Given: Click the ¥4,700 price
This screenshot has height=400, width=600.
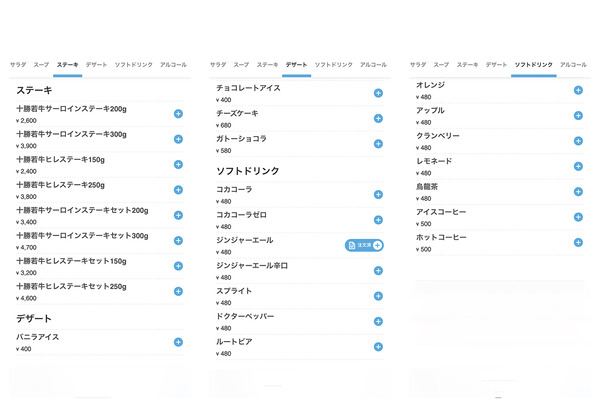Looking at the screenshot, I should (26, 248).
